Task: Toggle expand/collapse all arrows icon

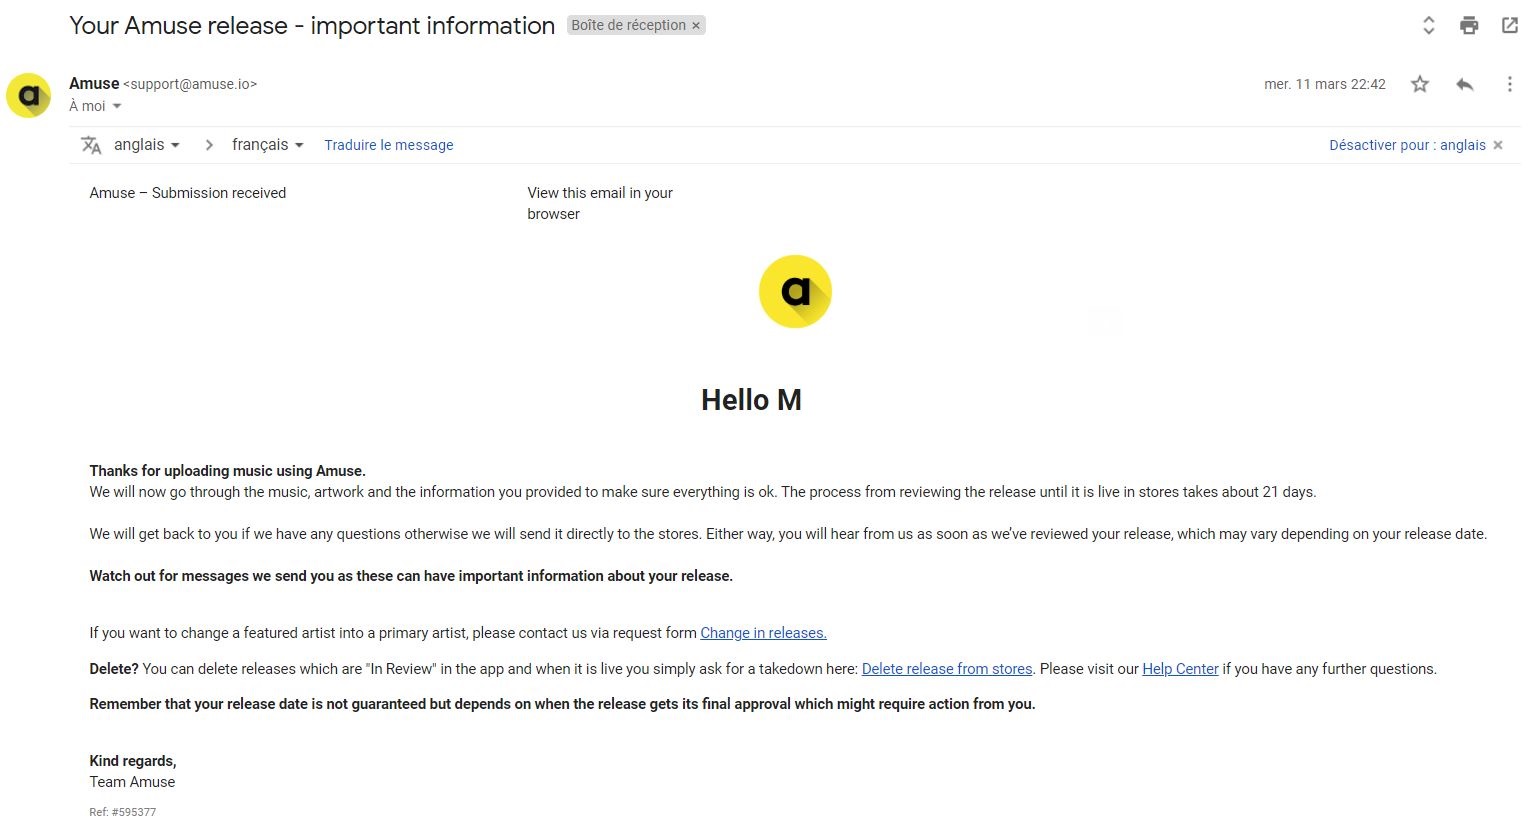Action: point(1429,26)
